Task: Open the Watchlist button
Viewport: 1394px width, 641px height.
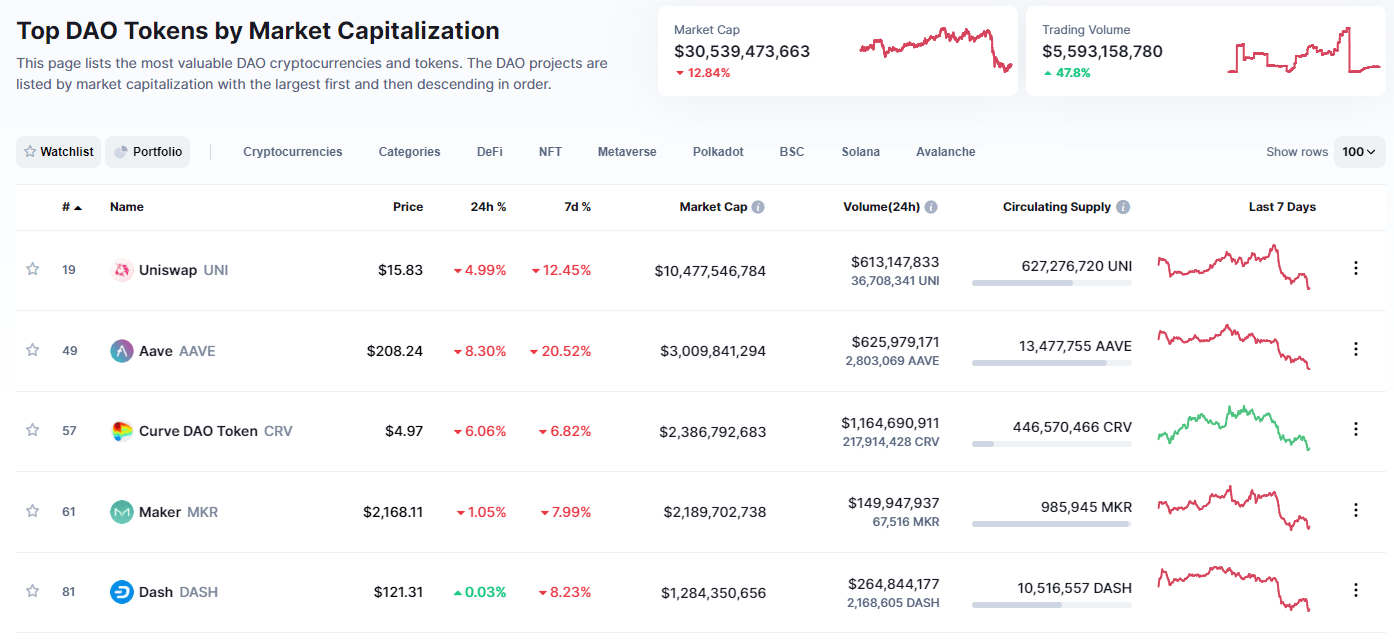Action: (59, 152)
